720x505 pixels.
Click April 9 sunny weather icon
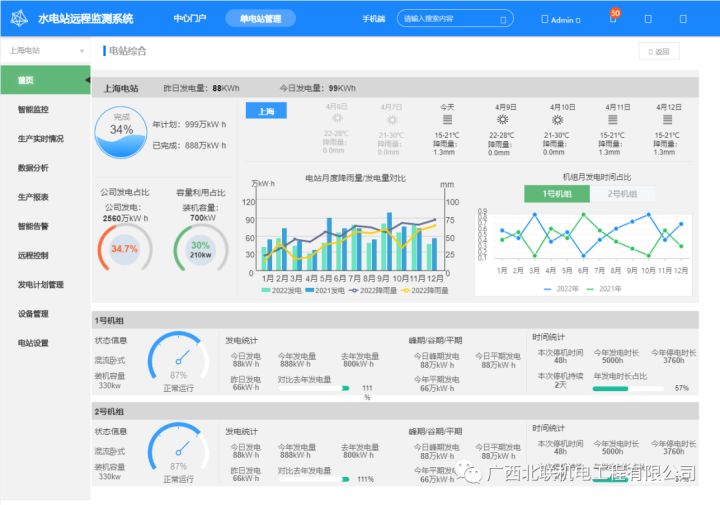click(x=502, y=119)
